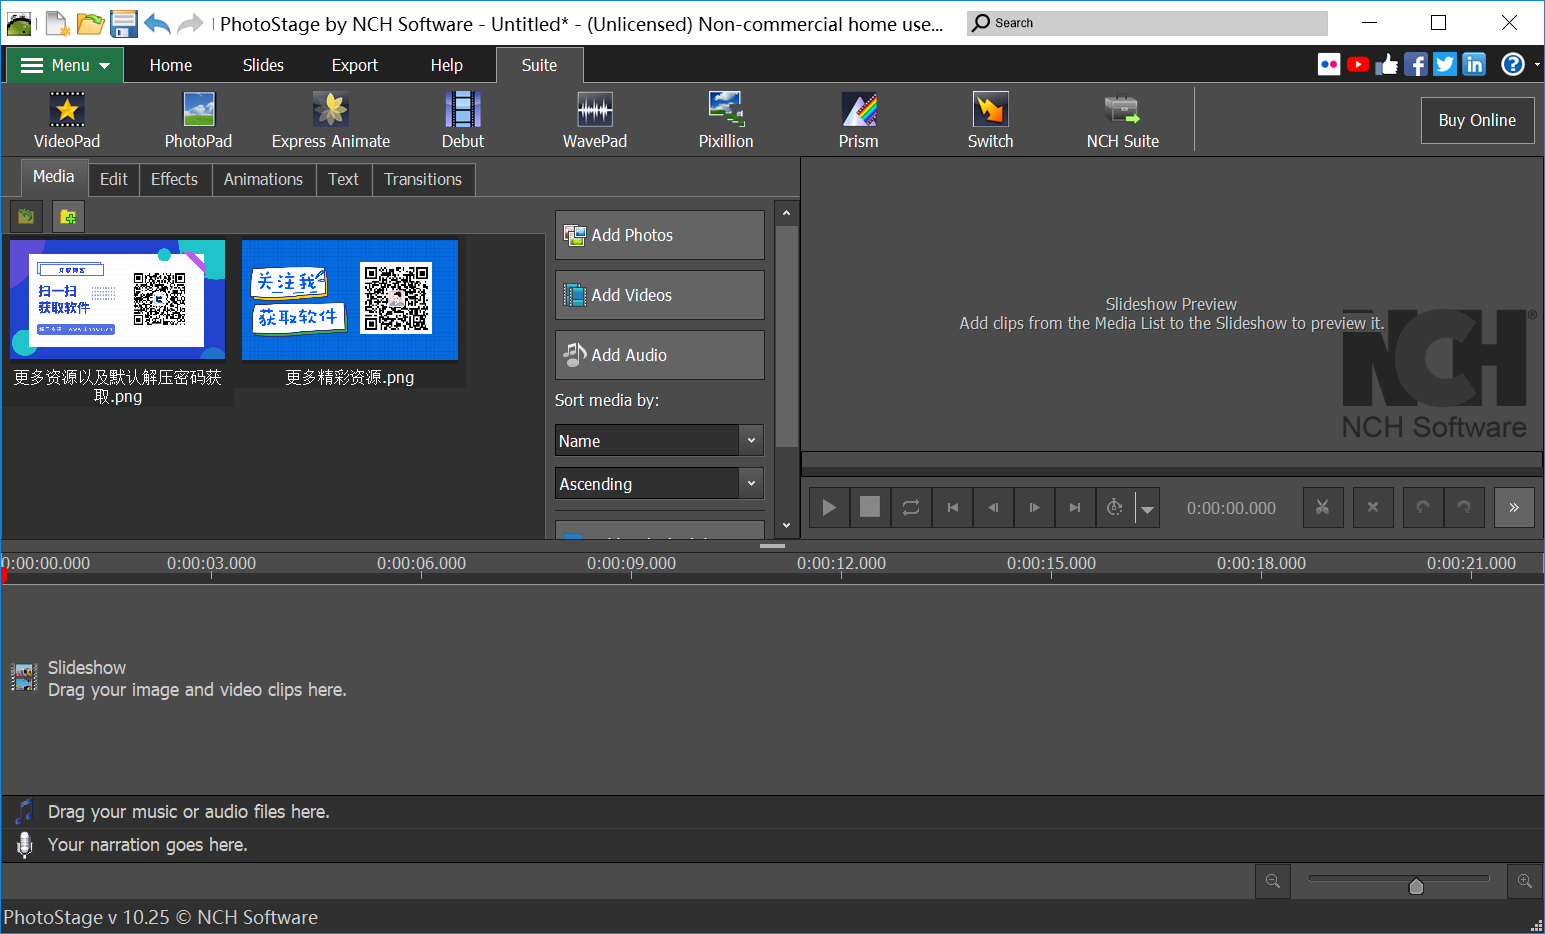Play the slideshow preview
Image resolution: width=1545 pixels, height=934 pixels.
pyautogui.click(x=829, y=507)
